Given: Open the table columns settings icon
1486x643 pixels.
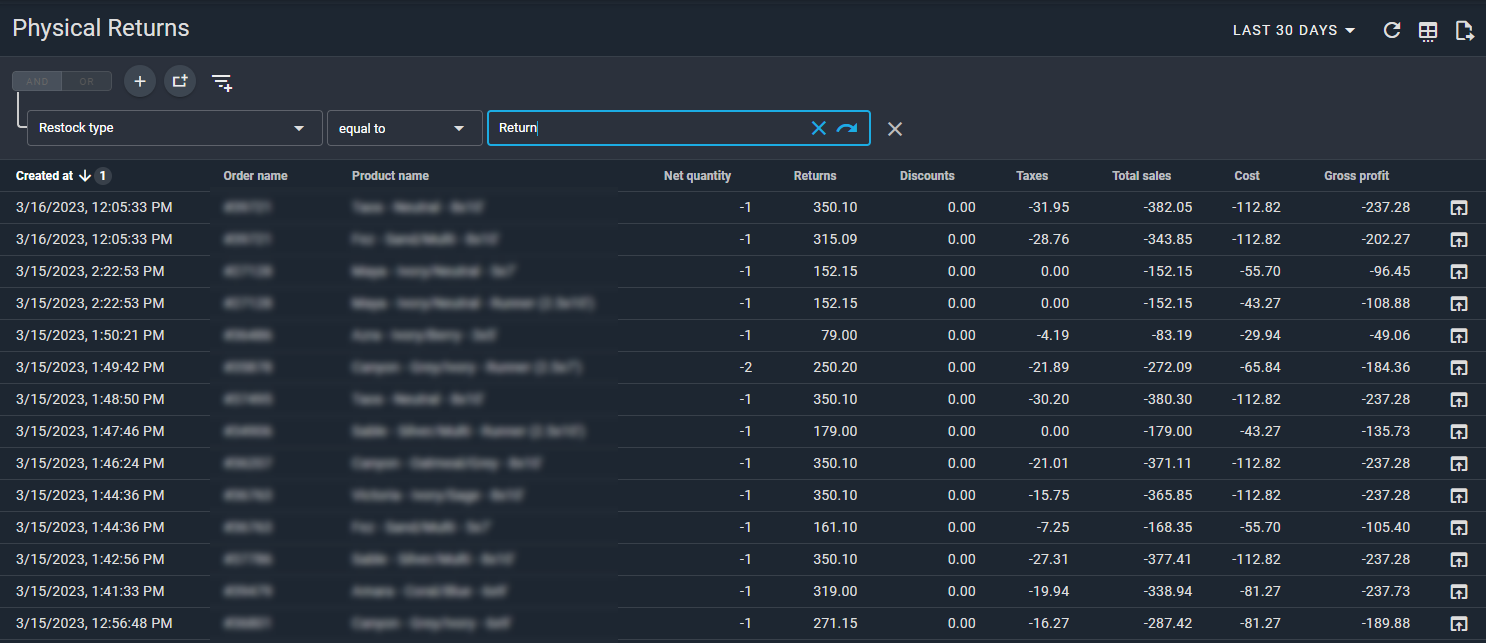Looking at the screenshot, I should tap(1428, 31).
